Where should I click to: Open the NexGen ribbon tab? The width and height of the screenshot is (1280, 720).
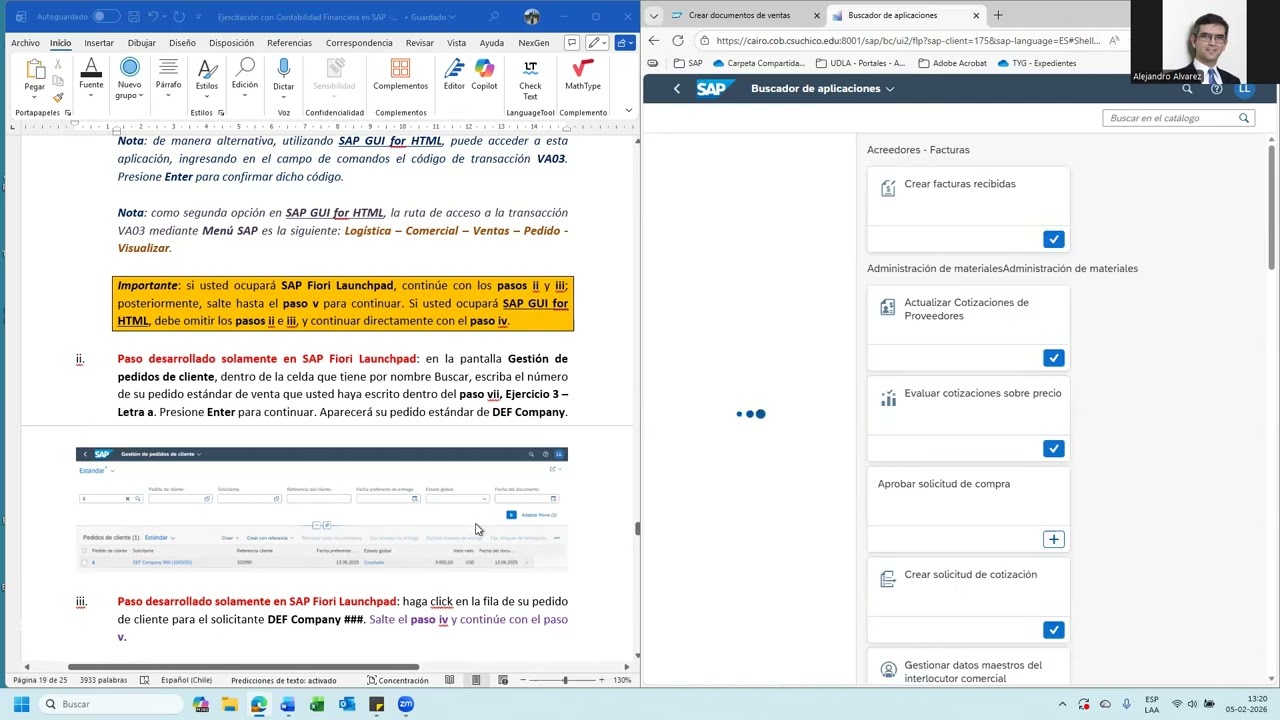click(x=533, y=43)
